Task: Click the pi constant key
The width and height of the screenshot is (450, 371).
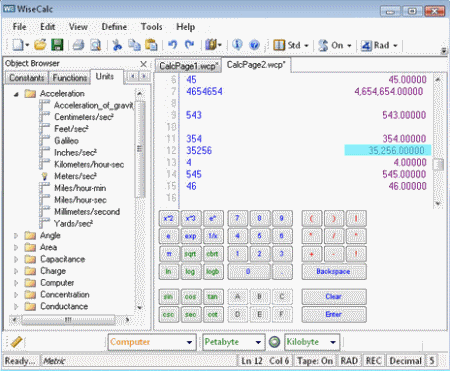Action: (169, 254)
